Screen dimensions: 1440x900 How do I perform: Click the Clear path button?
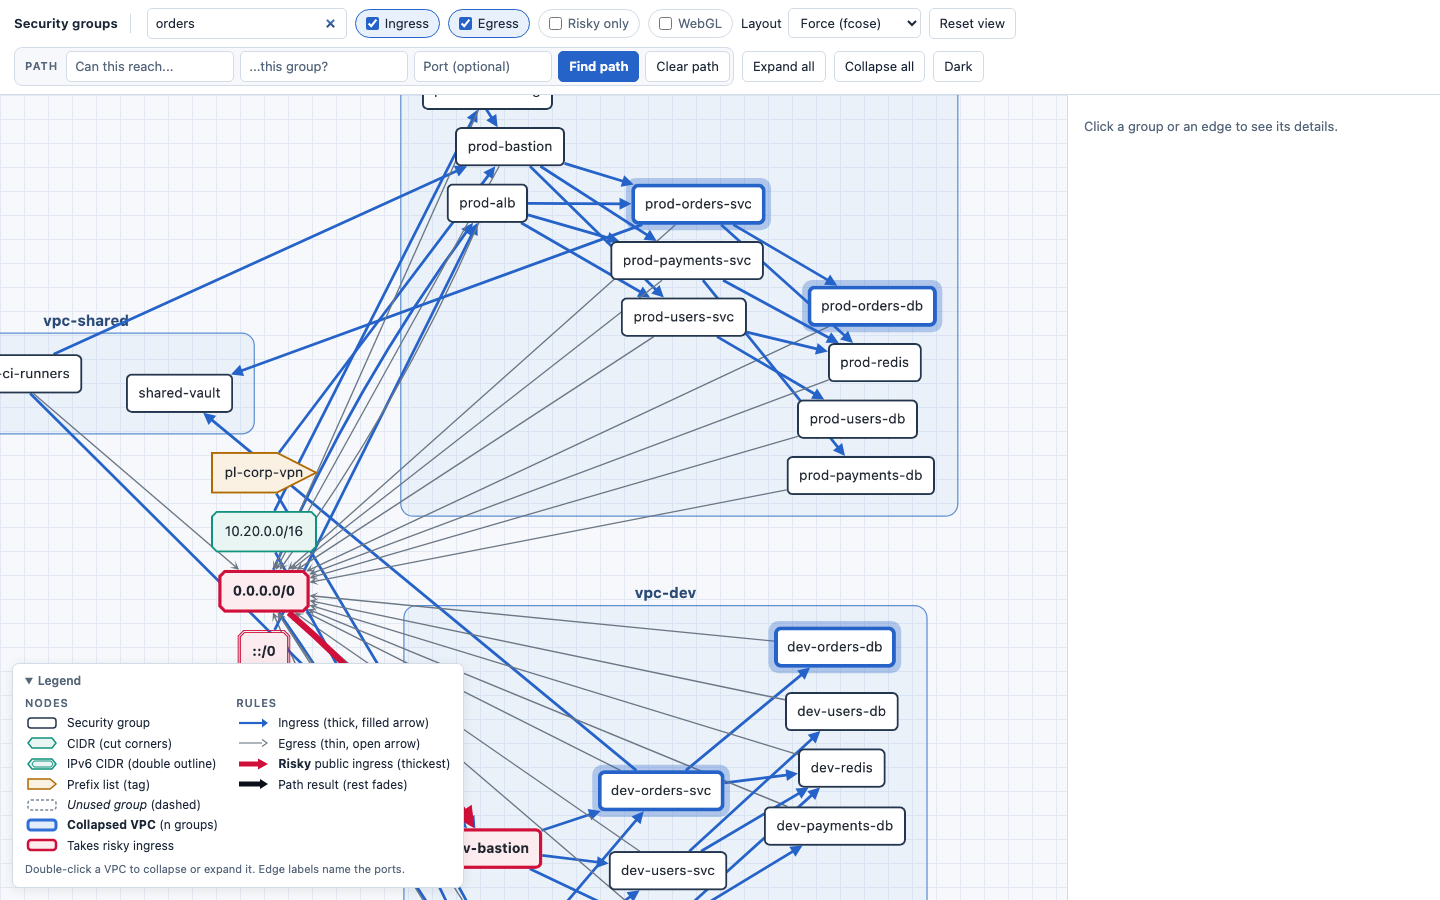(687, 67)
